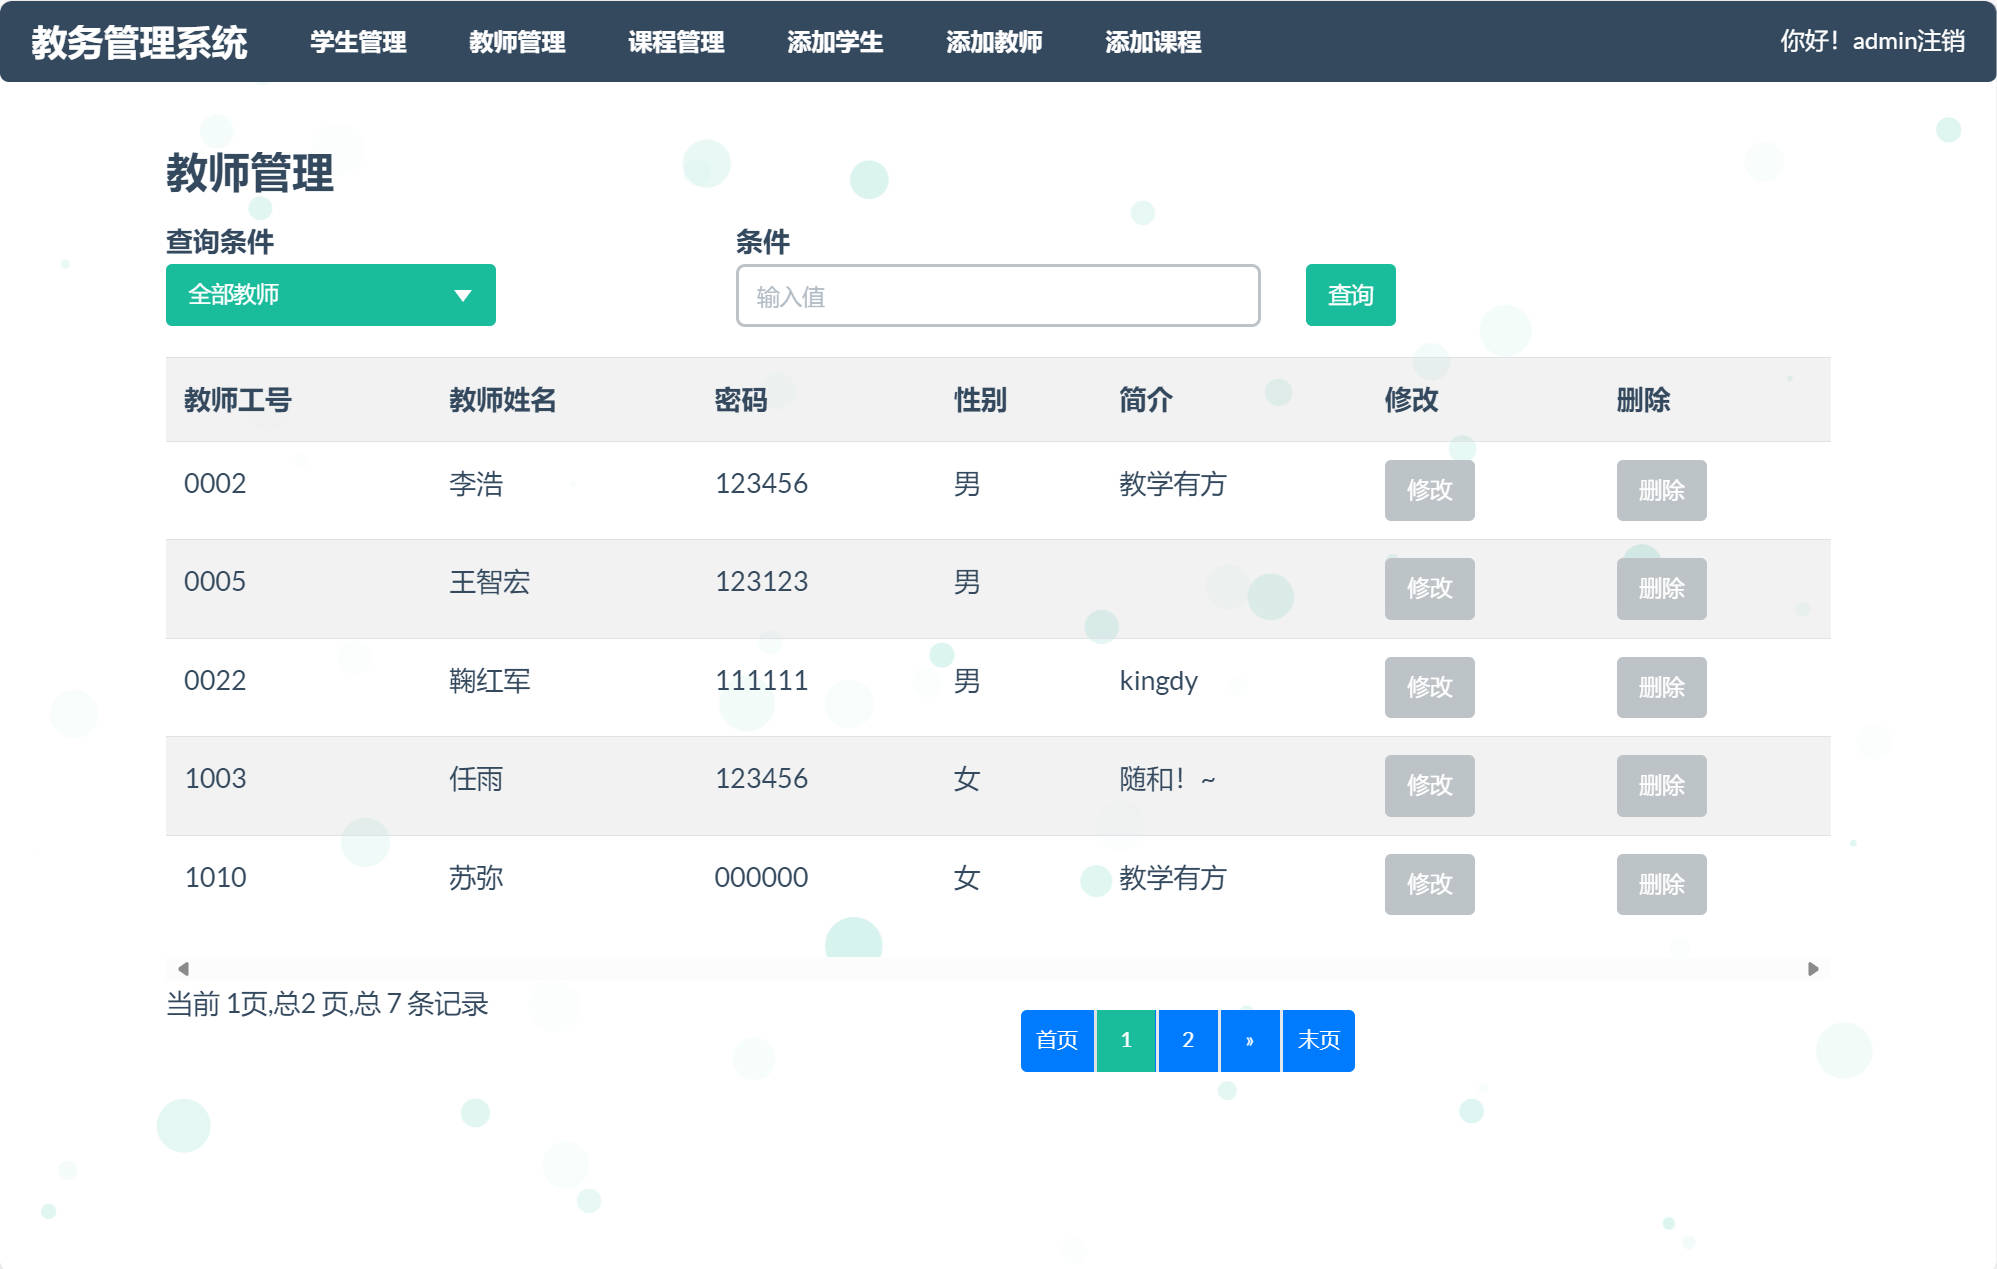This screenshot has width=1997, height=1269.
Task: Delete teacher 苏弥 with 删除 button
Action: (1661, 884)
